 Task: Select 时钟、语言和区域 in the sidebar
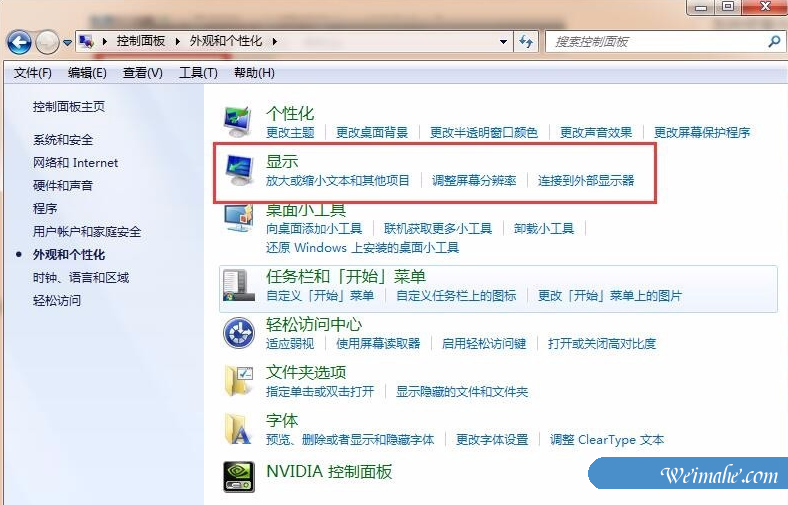pos(81,277)
